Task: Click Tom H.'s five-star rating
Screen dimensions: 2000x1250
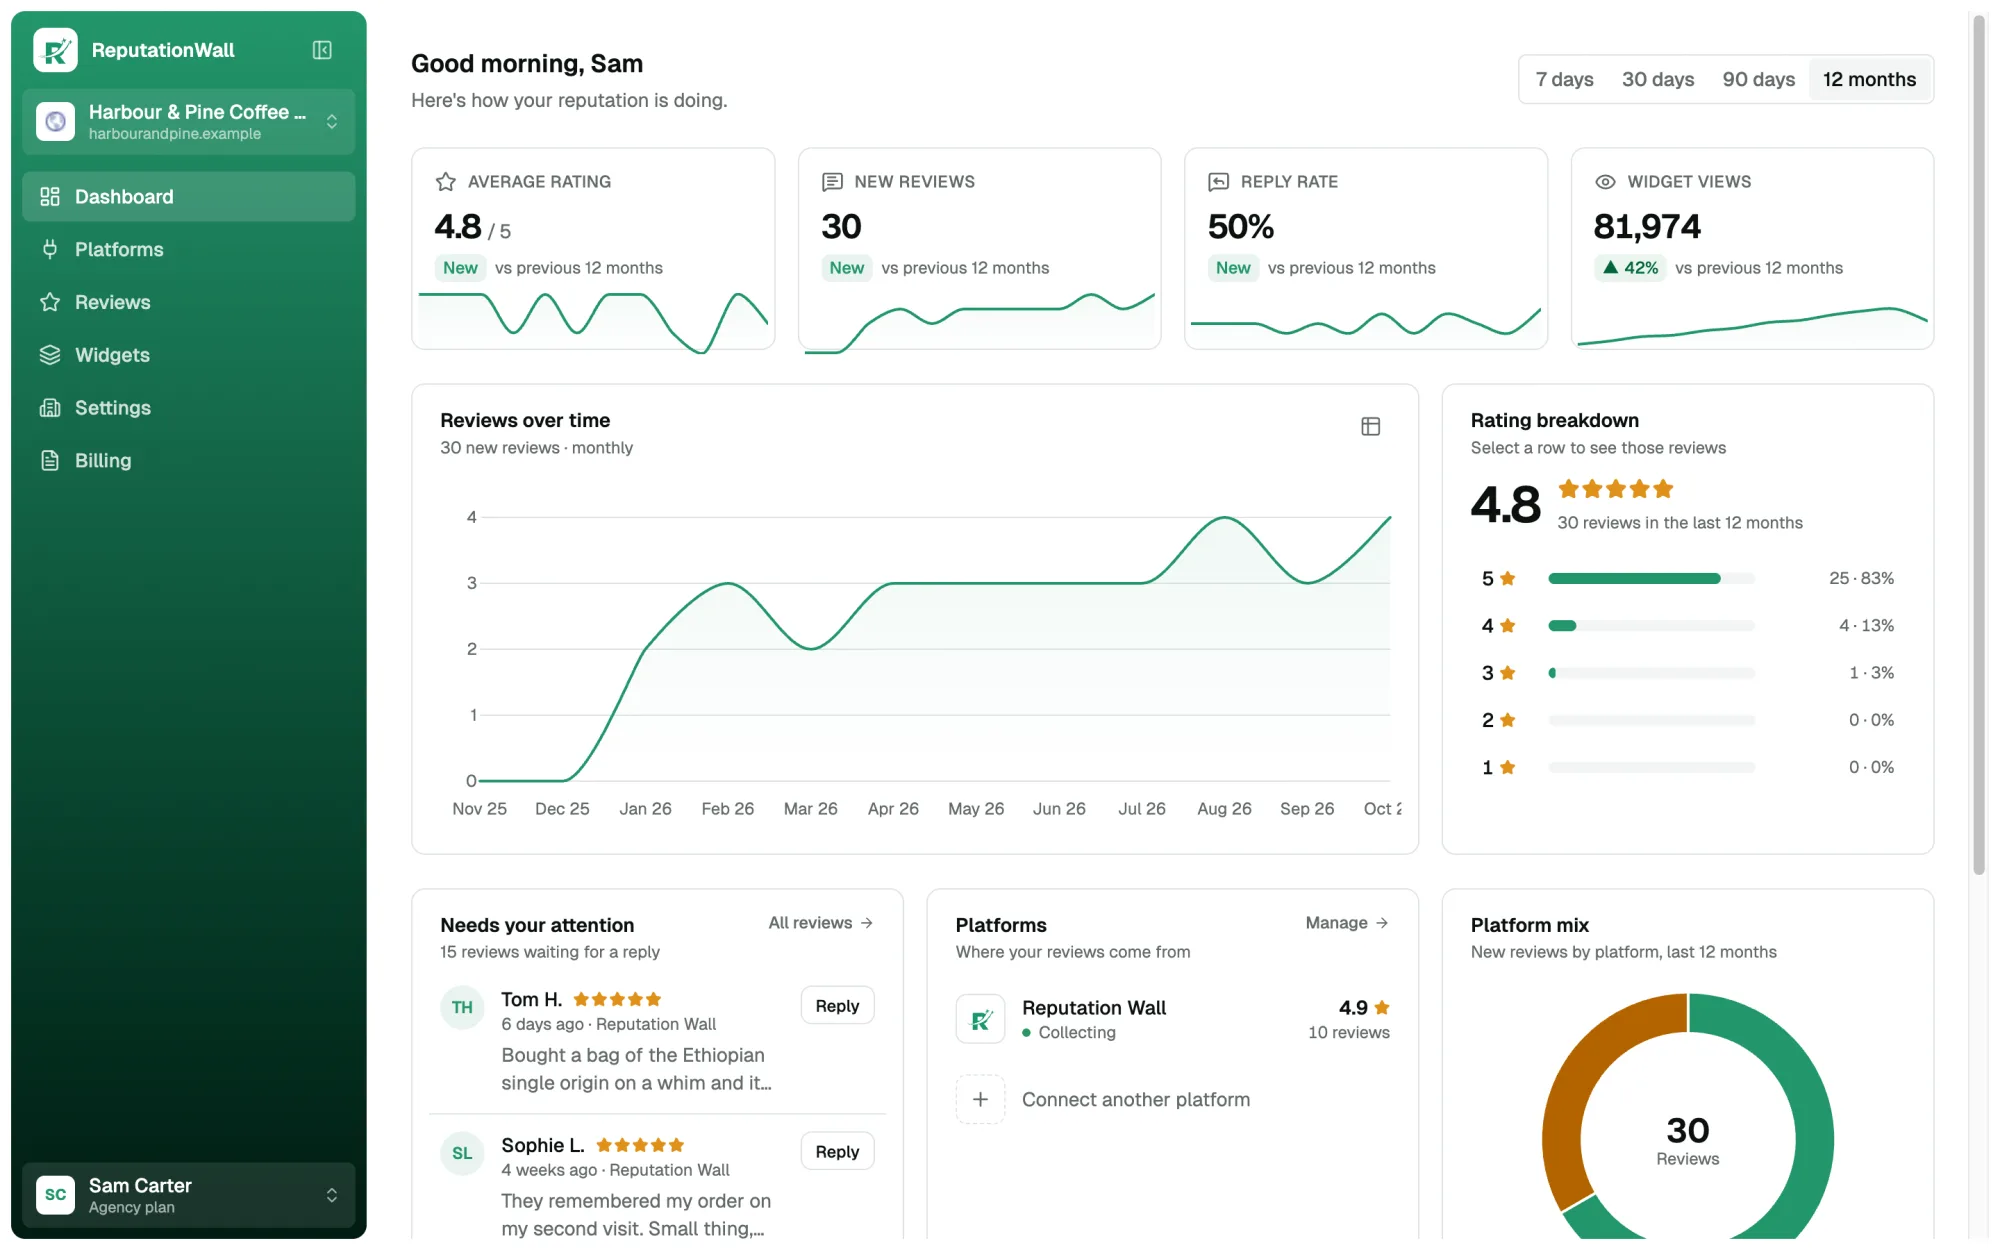Action: pyautogui.click(x=617, y=999)
